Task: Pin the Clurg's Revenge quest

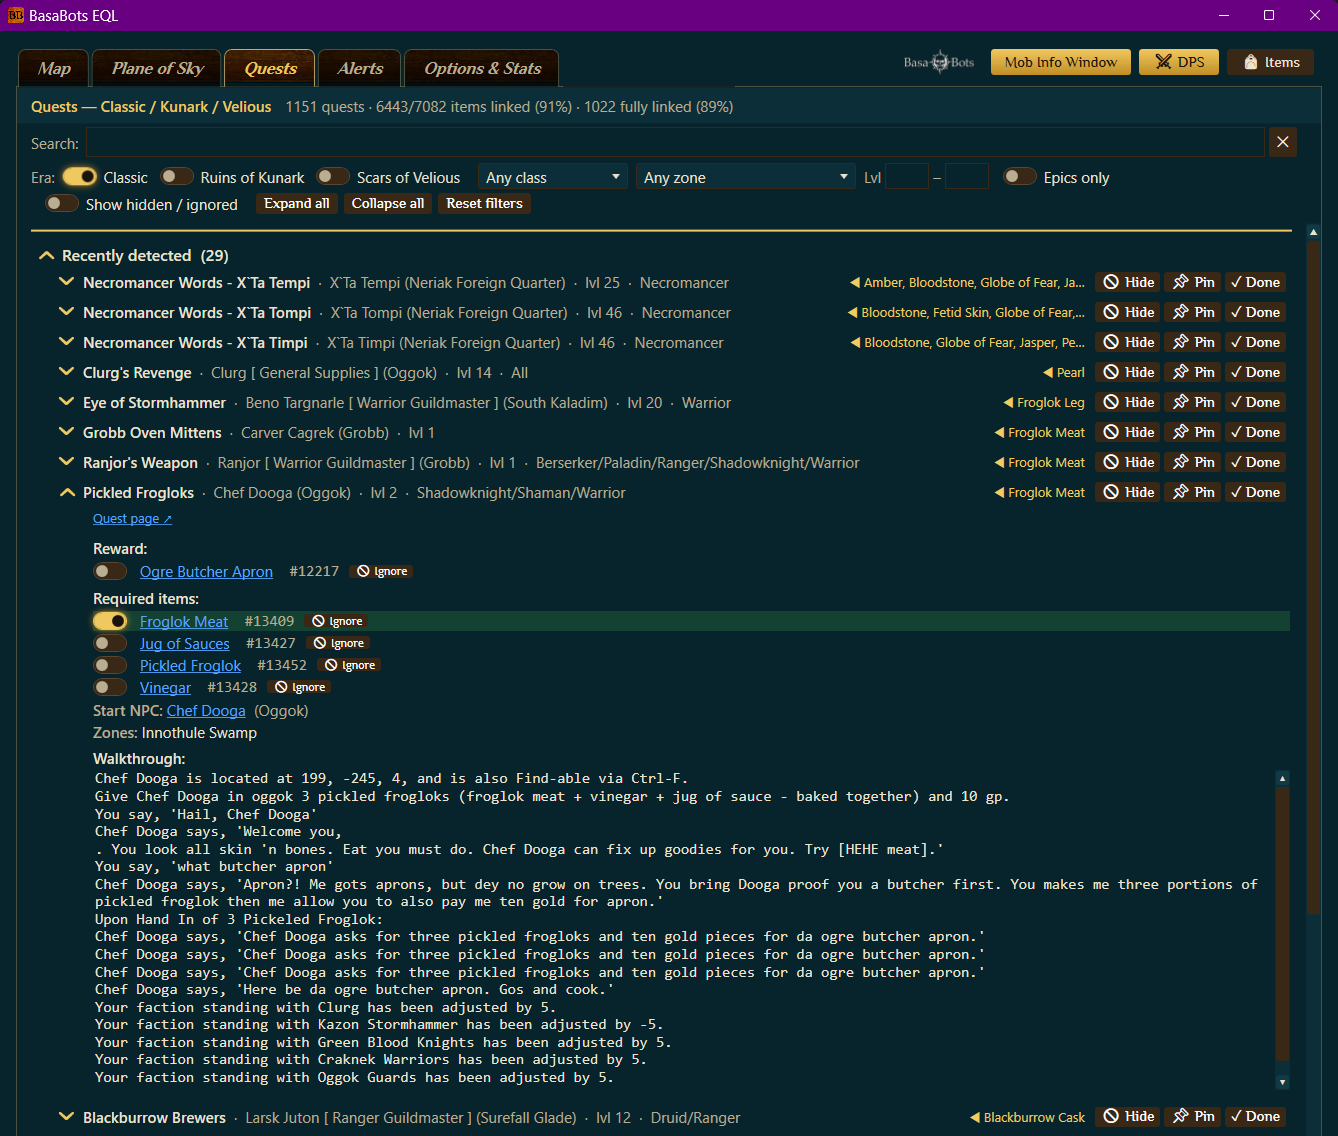Action: [1193, 372]
